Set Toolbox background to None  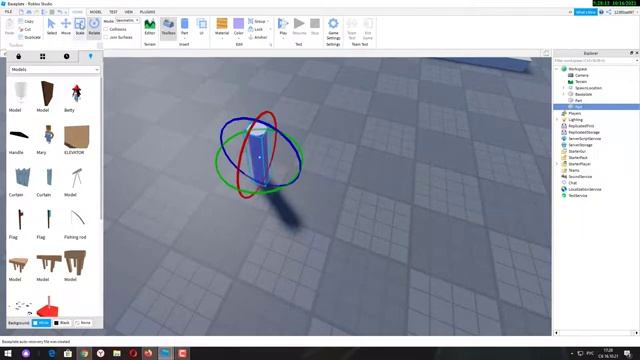[83, 323]
